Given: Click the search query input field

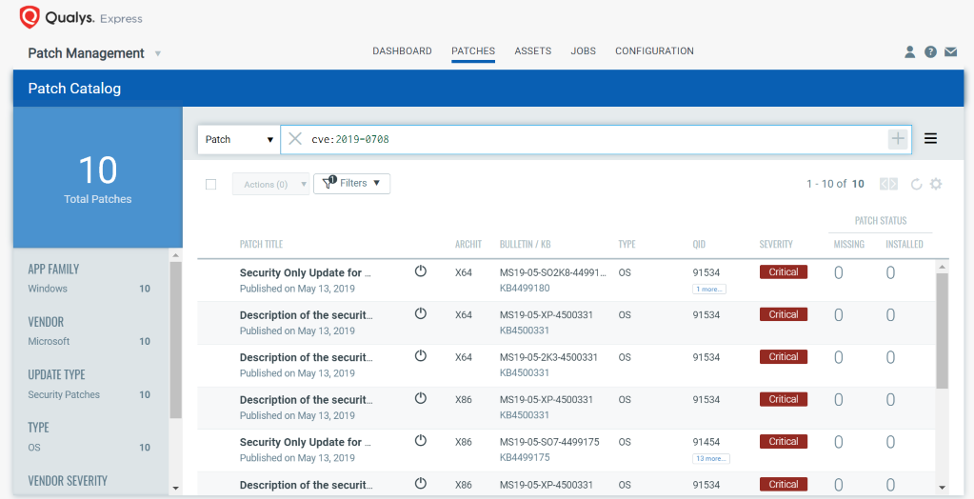Looking at the screenshot, I should 596,139.
